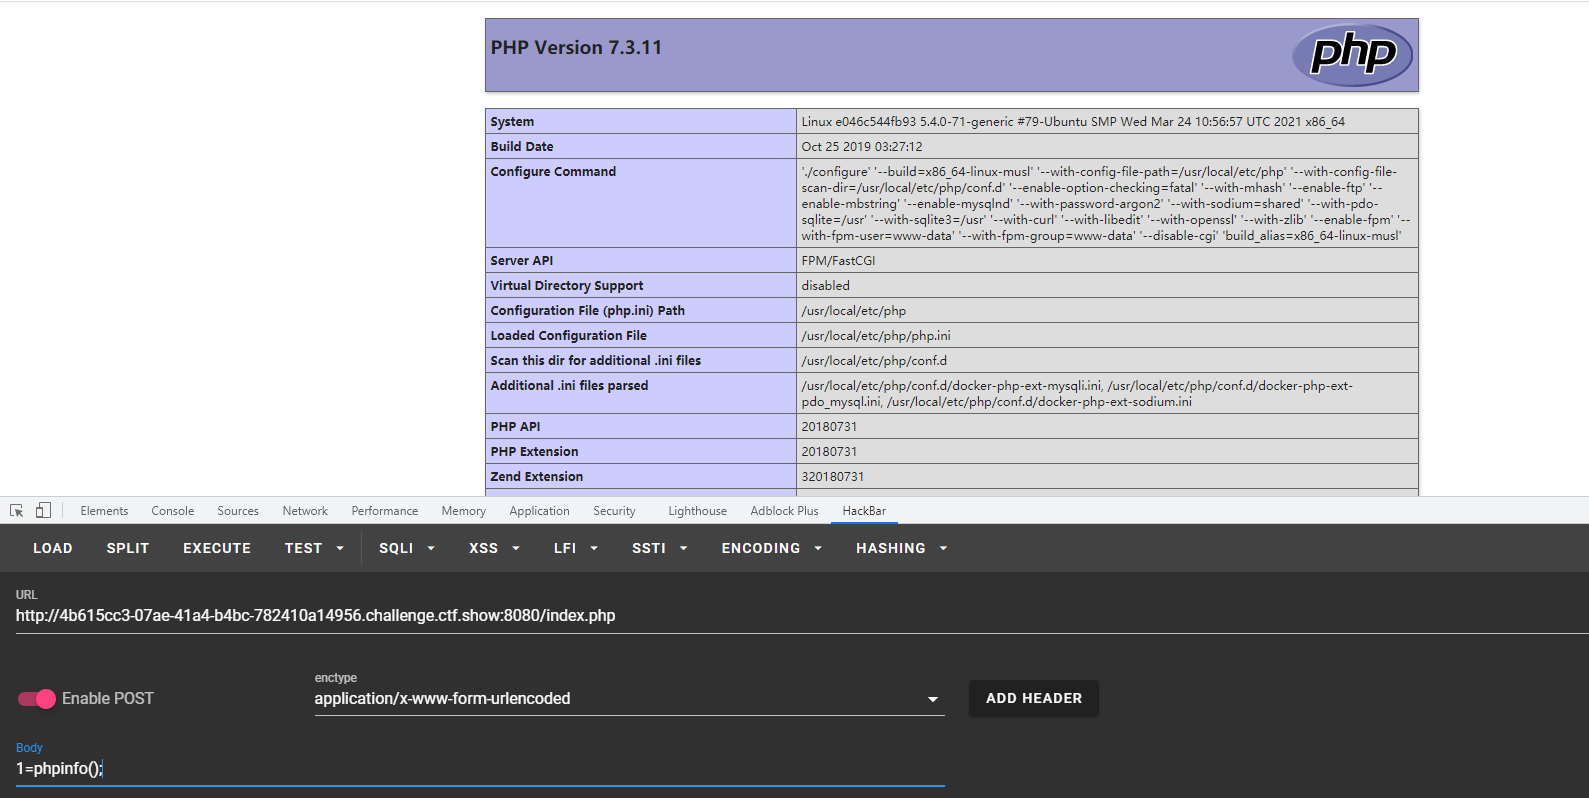Viewport: 1589px width, 798px height.
Task: Click the Additional .ini files parsed label
Action: [569, 385]
